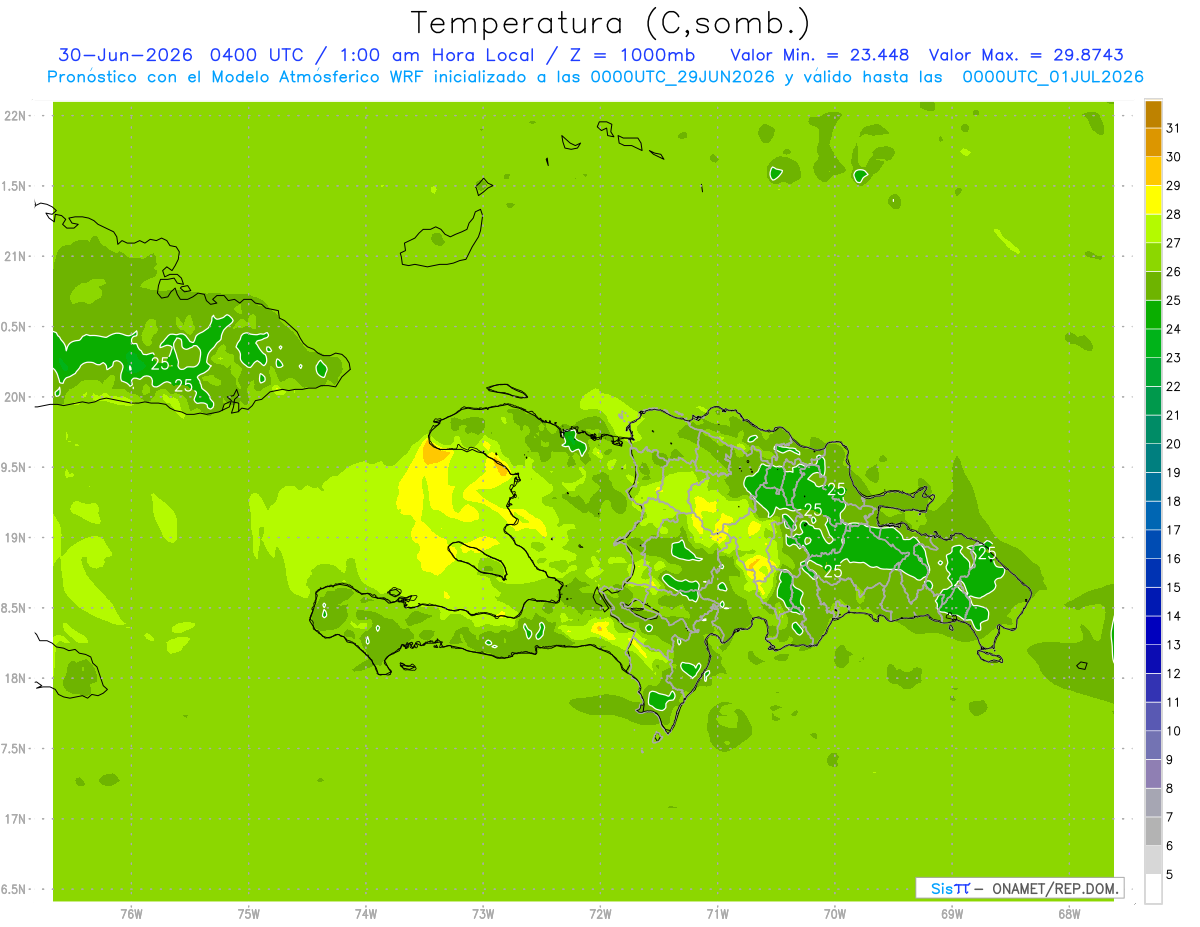Image resolution: width=1200 pixels, height=927 pixels.
Task: Click green legend swatch between 24 and 25
Action: [x=1154, y=315]
